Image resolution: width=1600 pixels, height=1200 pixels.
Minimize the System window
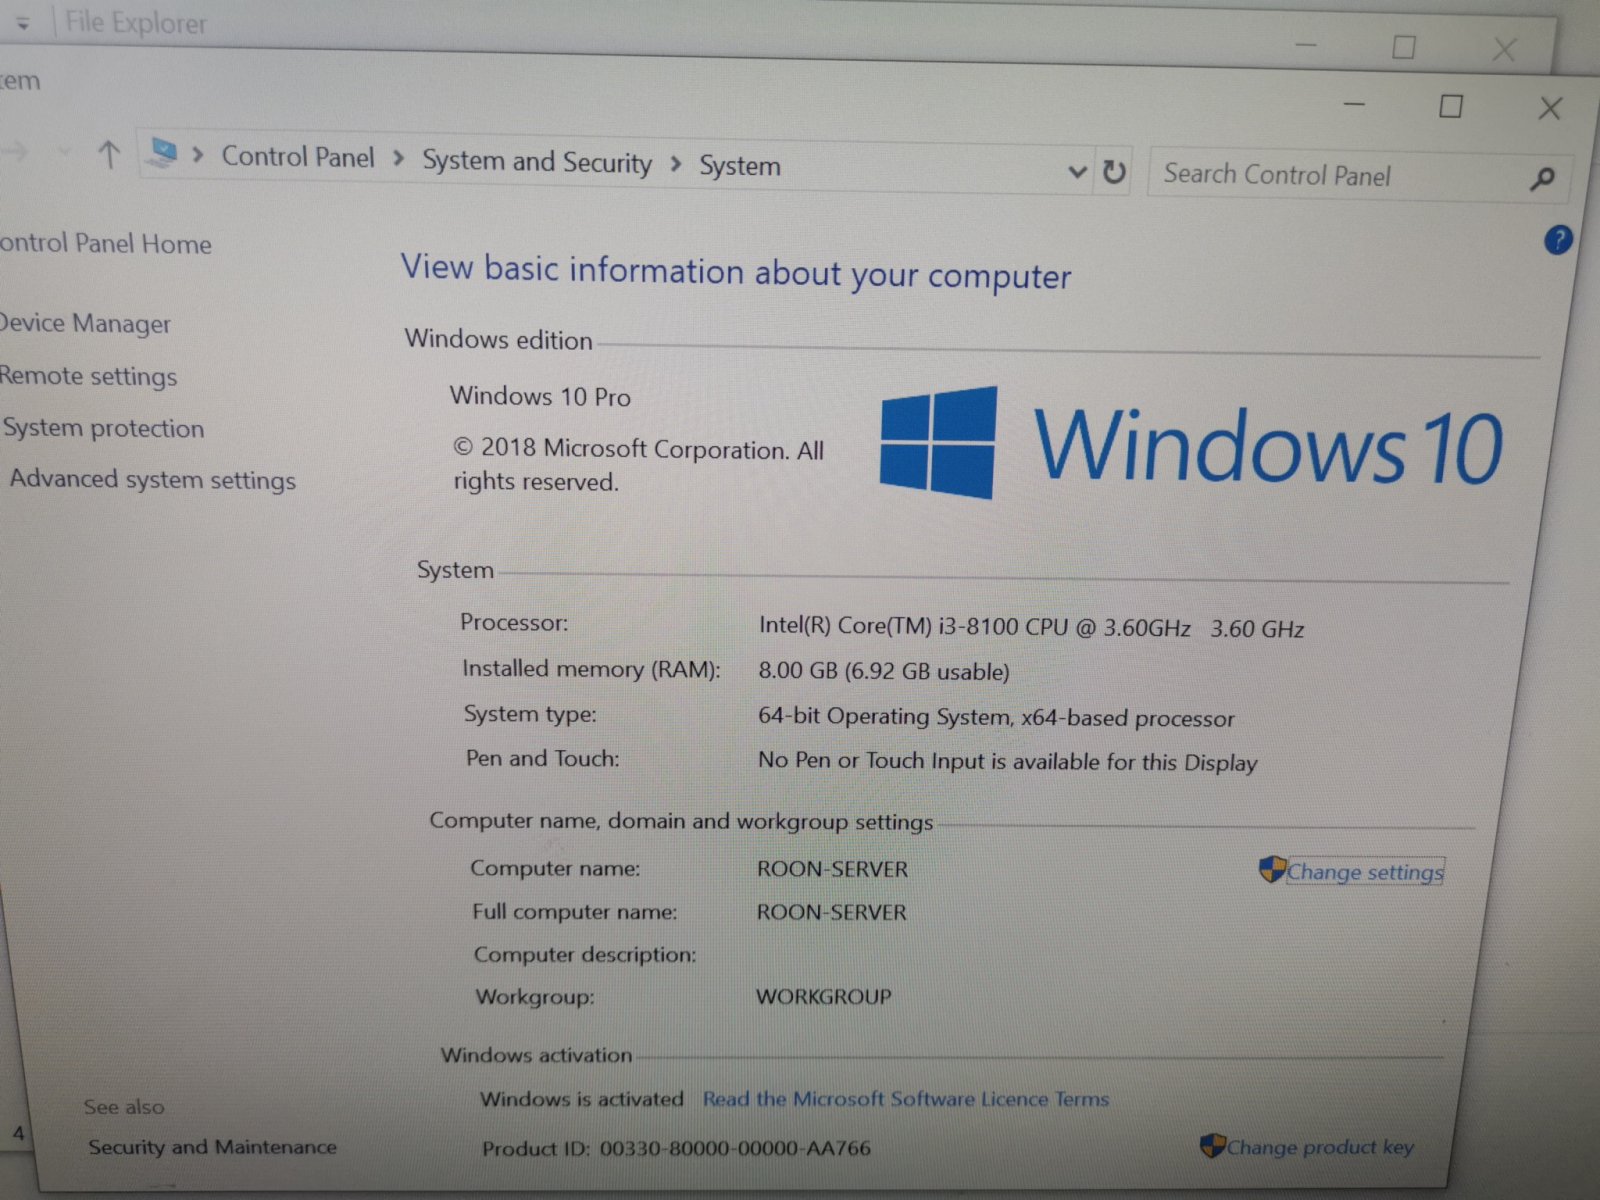pyautogui.click(x=1354, y=104)
